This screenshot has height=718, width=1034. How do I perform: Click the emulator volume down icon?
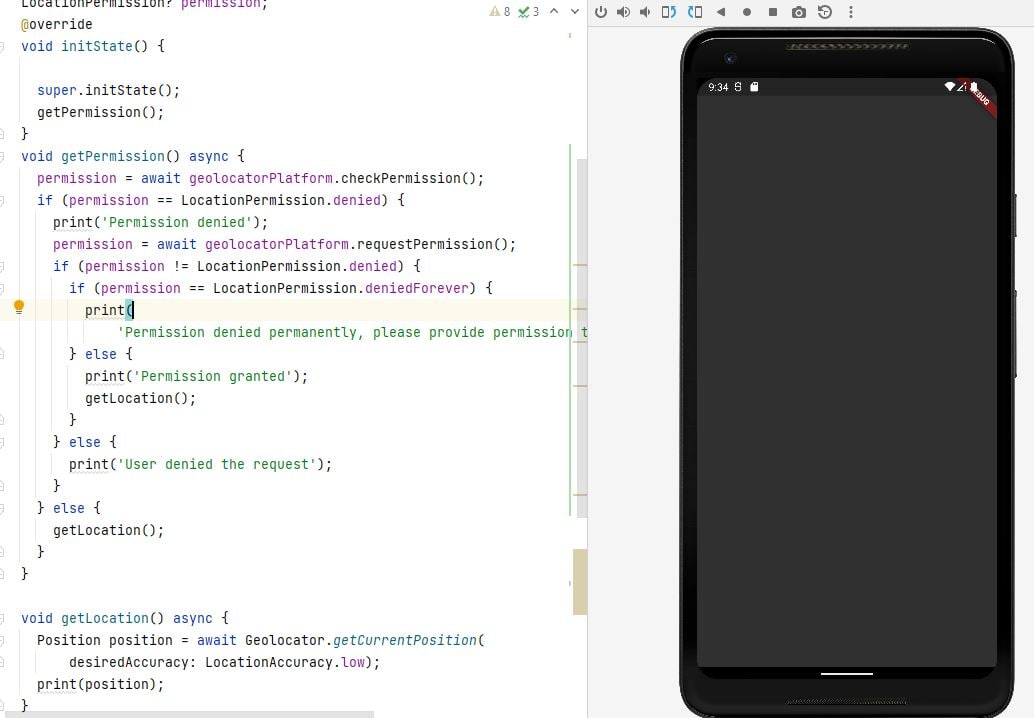tap(645, 12)
